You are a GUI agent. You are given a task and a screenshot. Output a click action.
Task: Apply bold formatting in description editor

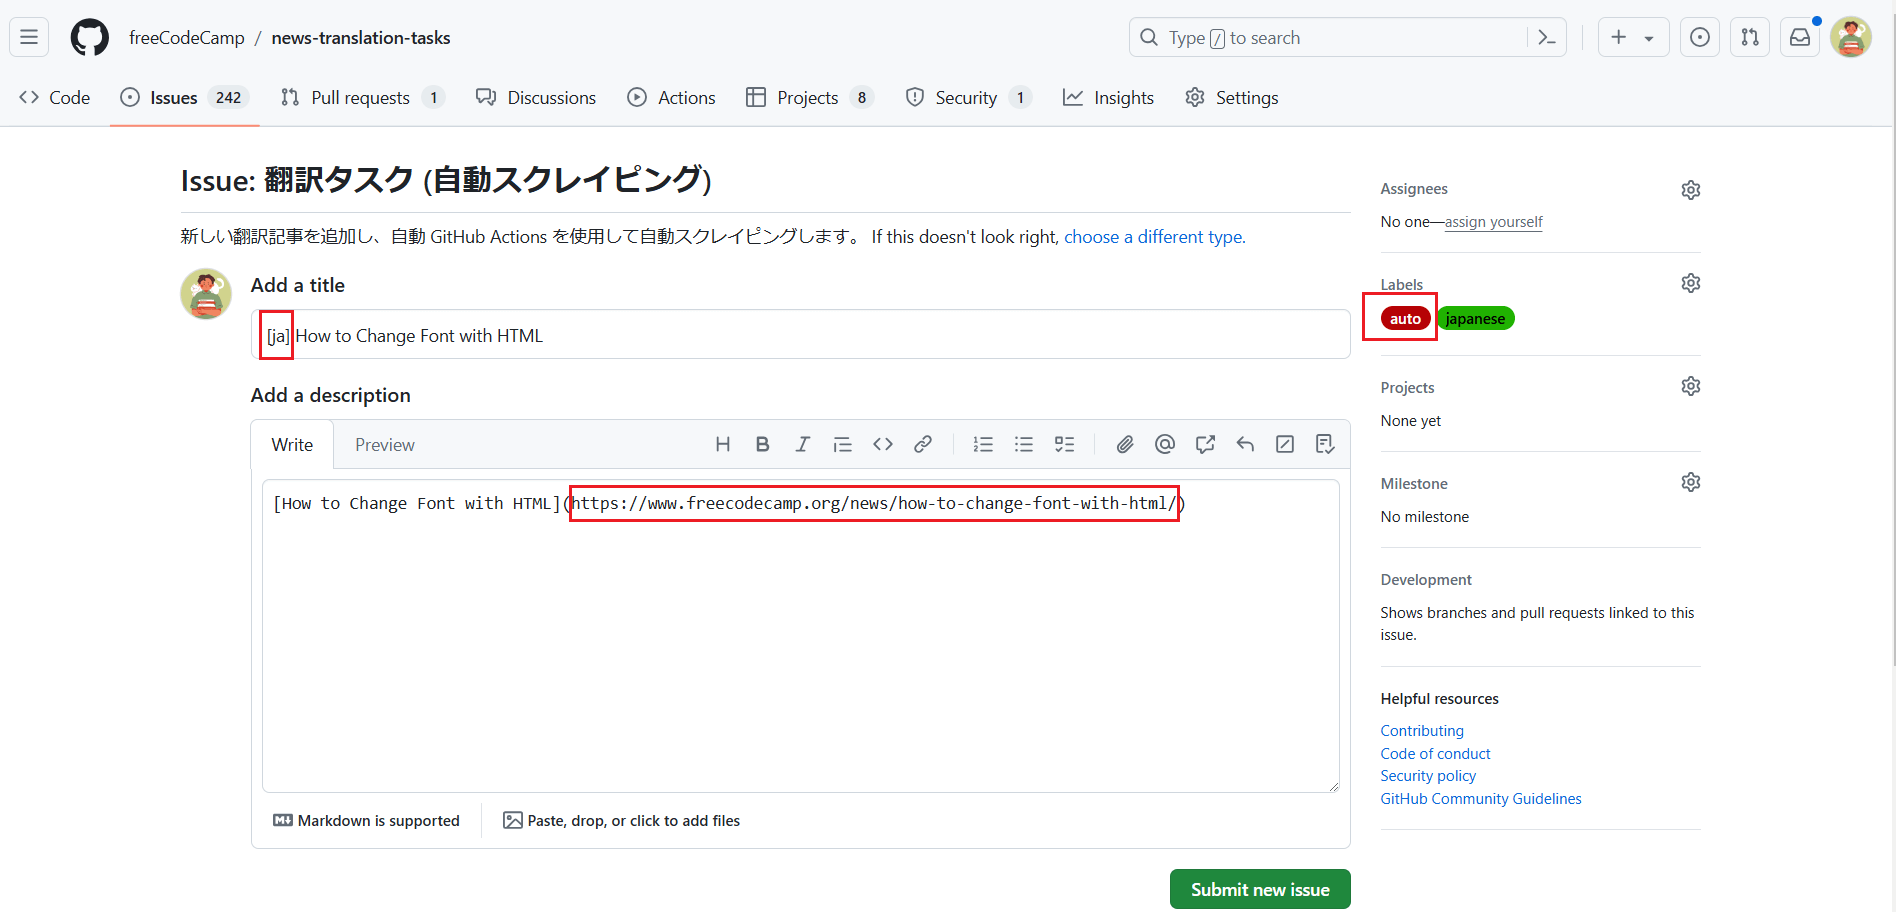click(762, 444)
